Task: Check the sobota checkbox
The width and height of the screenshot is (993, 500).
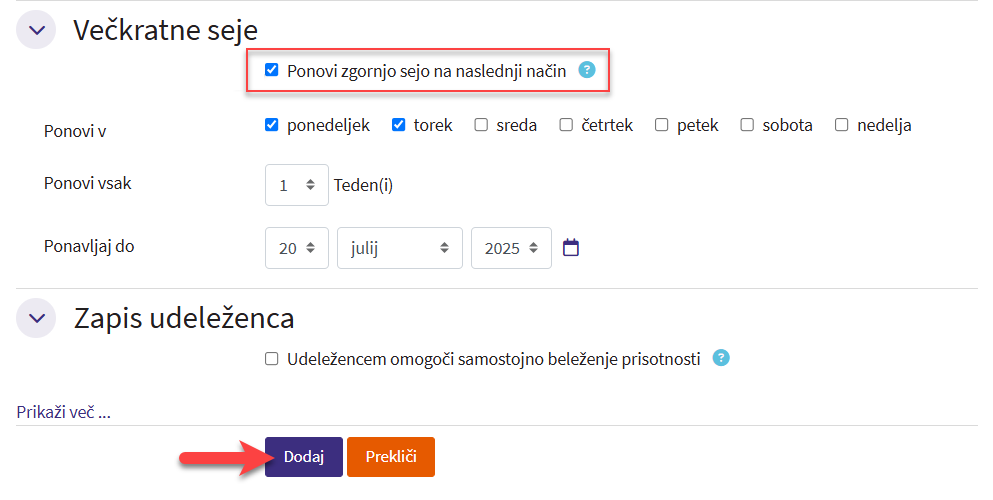Action: point(747,125)
